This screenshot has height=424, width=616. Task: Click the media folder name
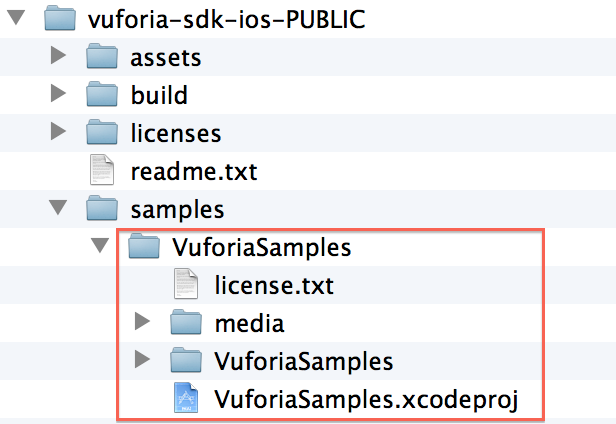tap(249, 323)
